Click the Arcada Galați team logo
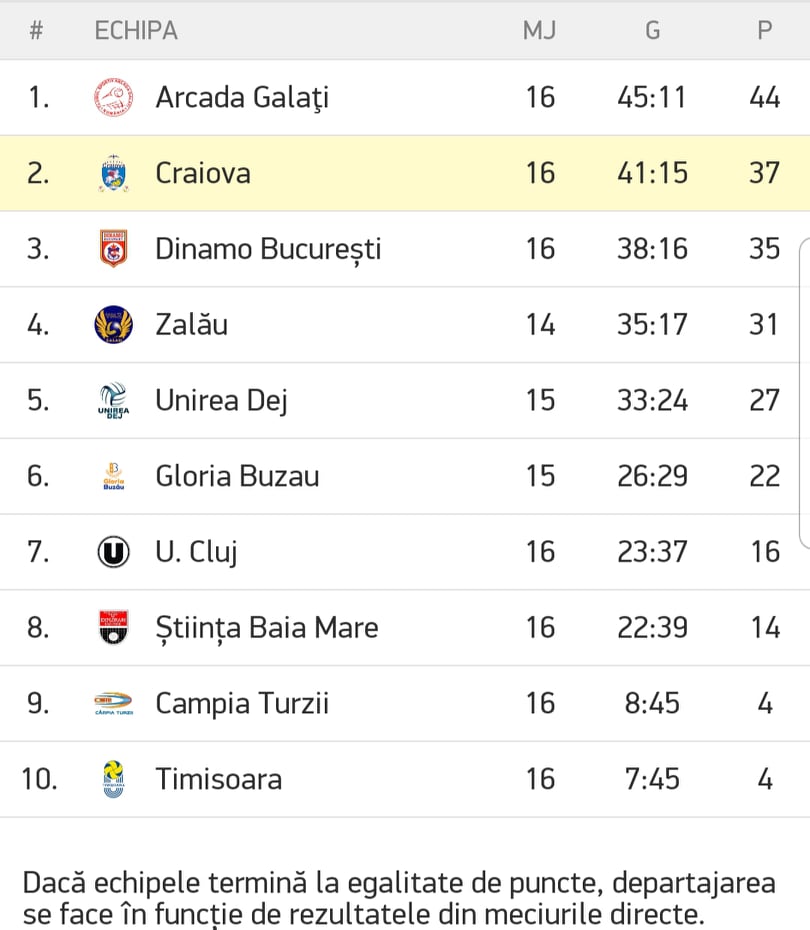810x930 pixels. [113, 98]
